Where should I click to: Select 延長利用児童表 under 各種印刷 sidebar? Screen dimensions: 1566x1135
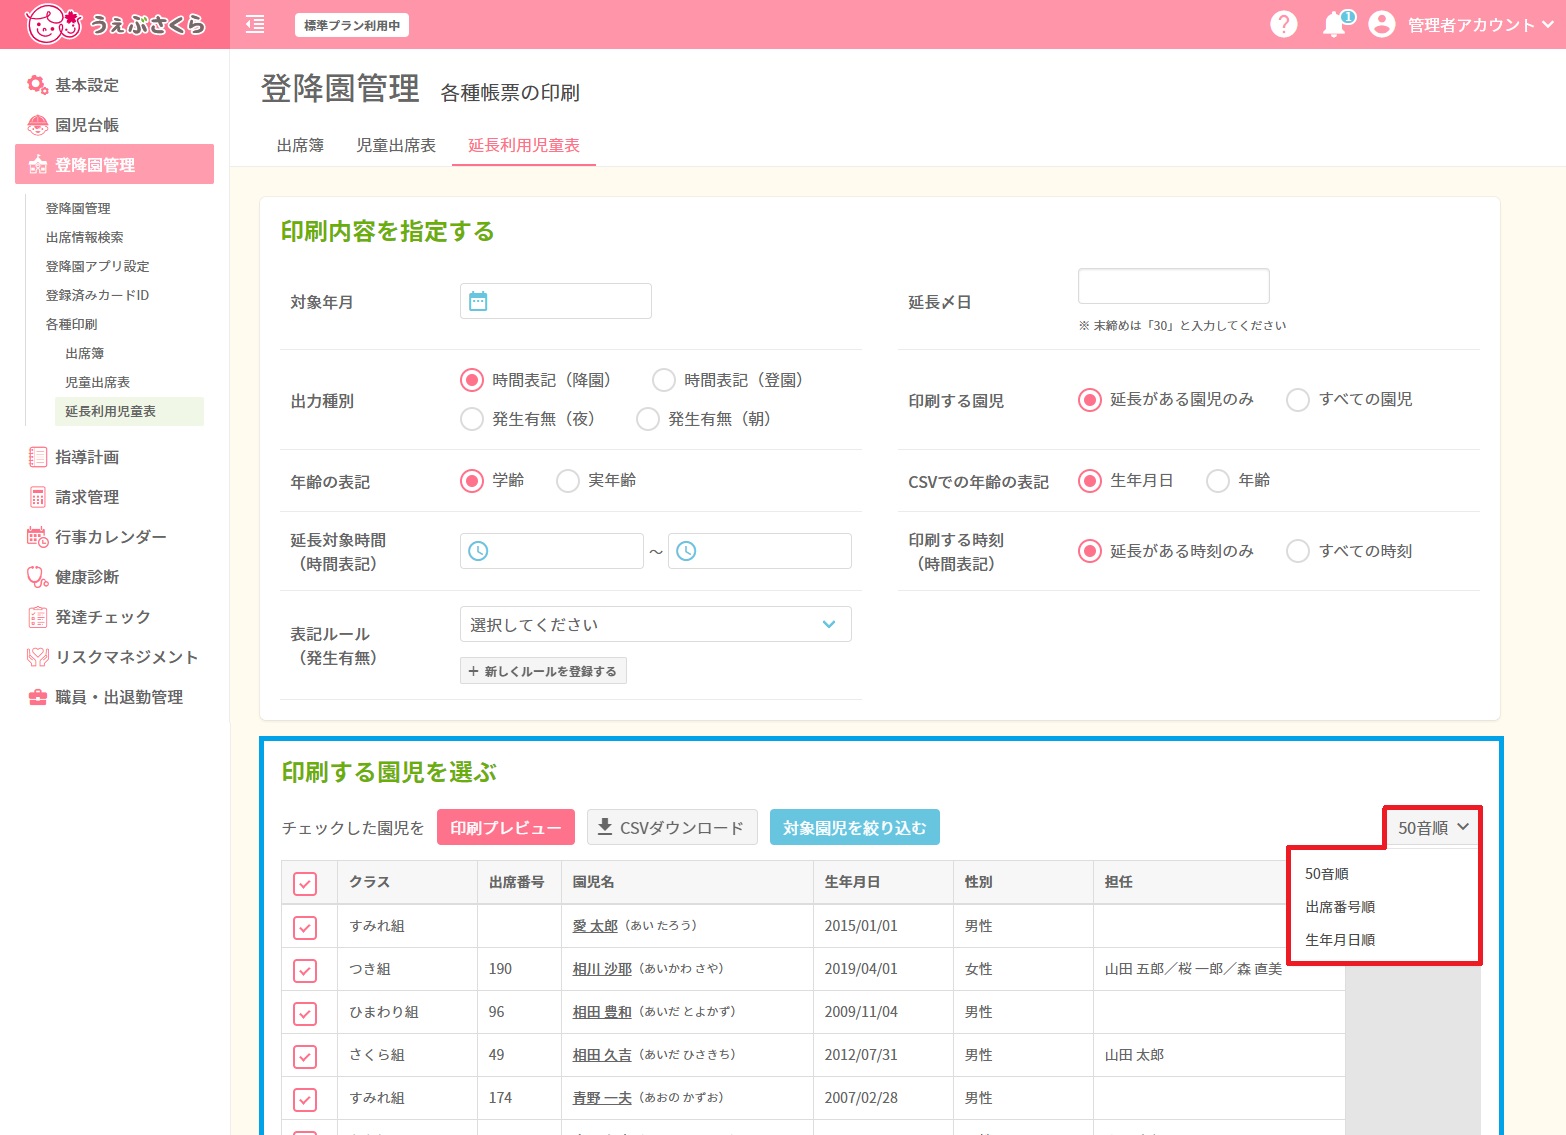pyautogui.click(x=129, y=411)
